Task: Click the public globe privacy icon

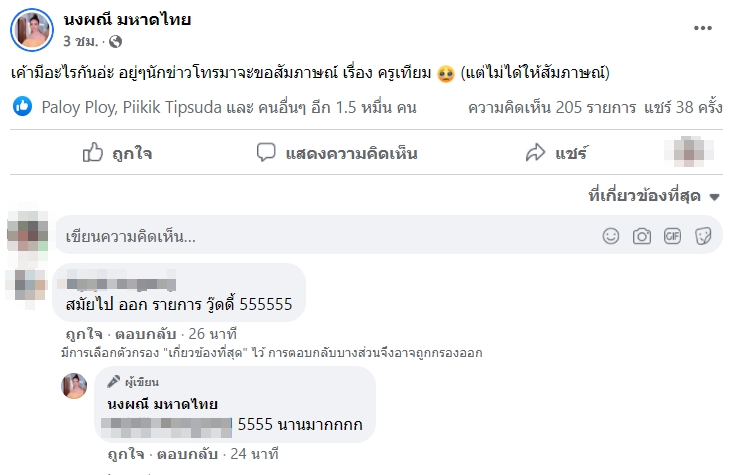Action: coord(115,42)
